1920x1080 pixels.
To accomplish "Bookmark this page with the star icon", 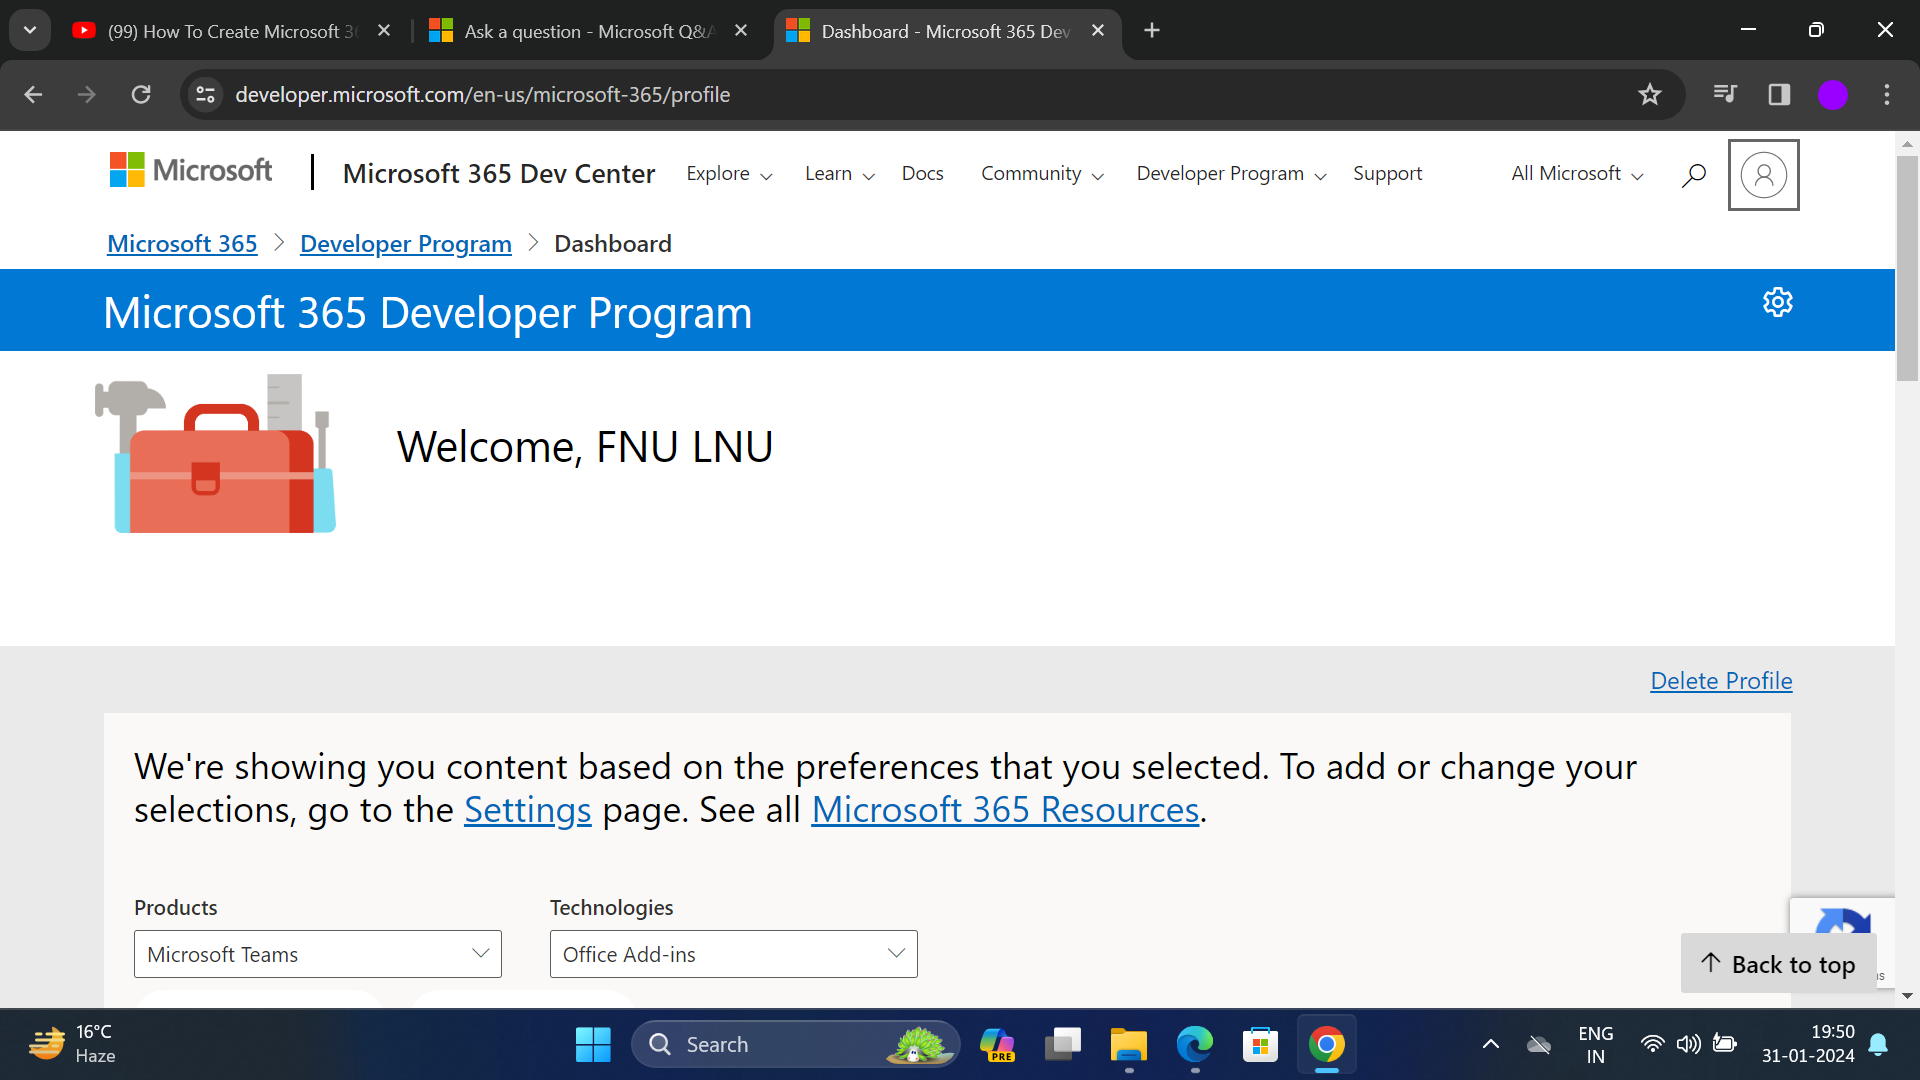I will [1650, 94].
